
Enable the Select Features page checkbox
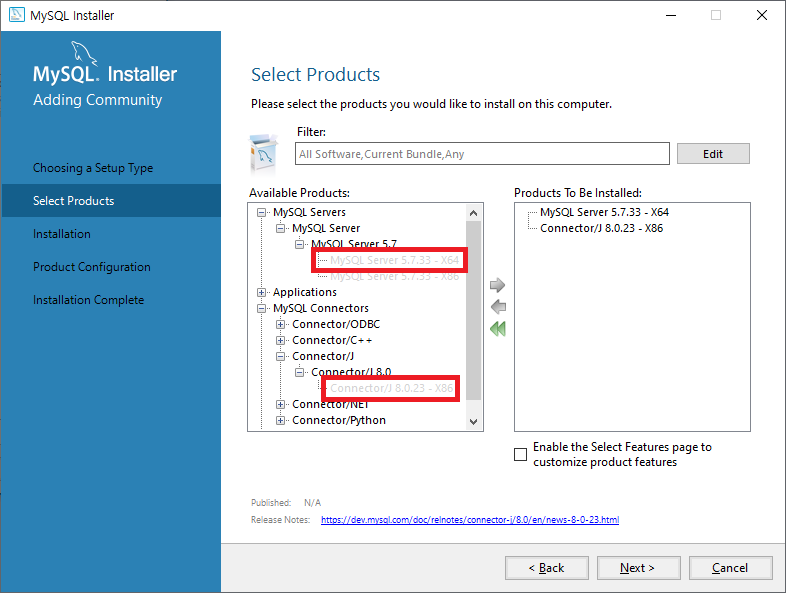521,454
